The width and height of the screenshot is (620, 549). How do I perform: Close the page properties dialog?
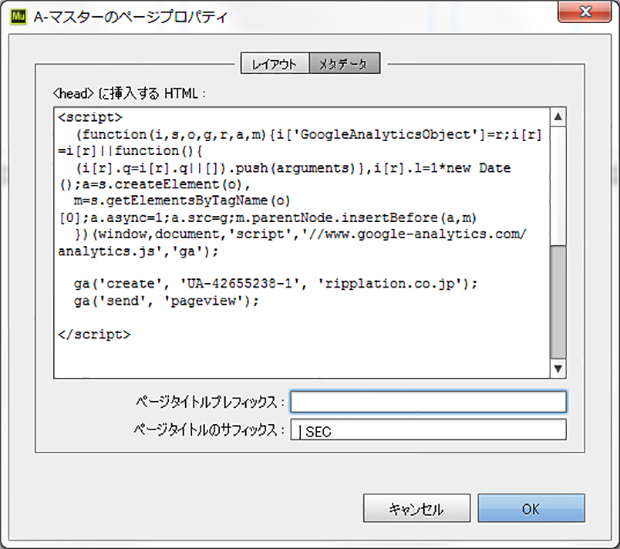585,12
